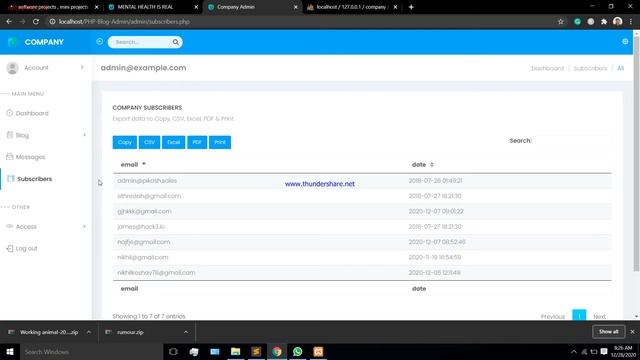Click Subscribers breadcrumb link
Viewport: 640px width, 360px height.
[x=590, y=68]
